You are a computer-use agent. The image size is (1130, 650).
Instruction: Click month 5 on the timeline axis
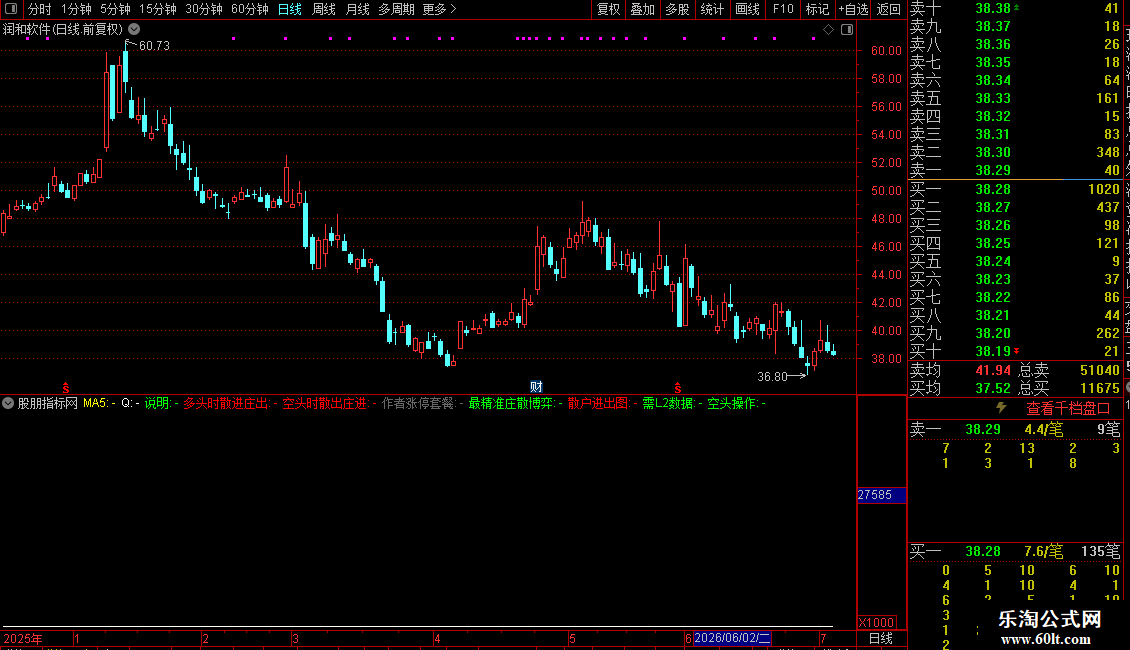(x=572, y=638)
